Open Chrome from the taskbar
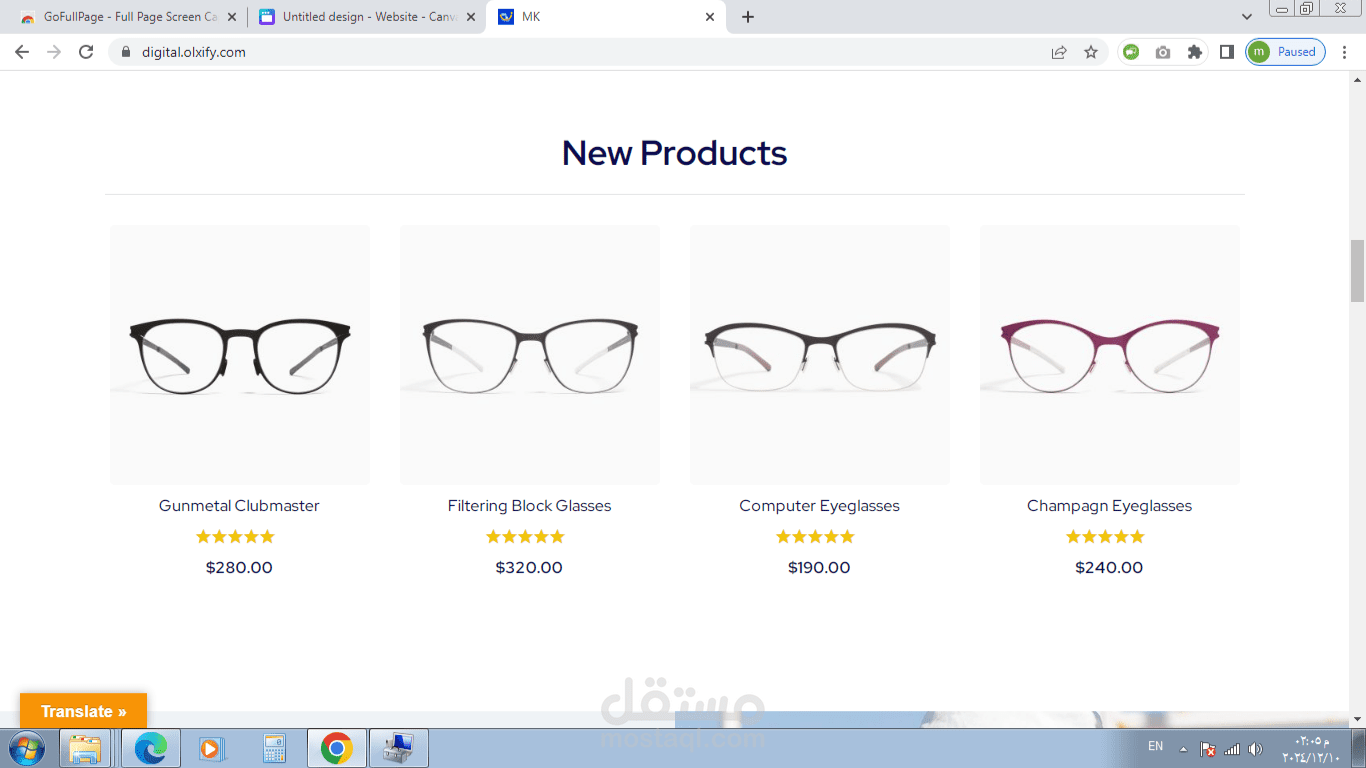This screenshot has height=768, width=1366. tap(336, 748)
